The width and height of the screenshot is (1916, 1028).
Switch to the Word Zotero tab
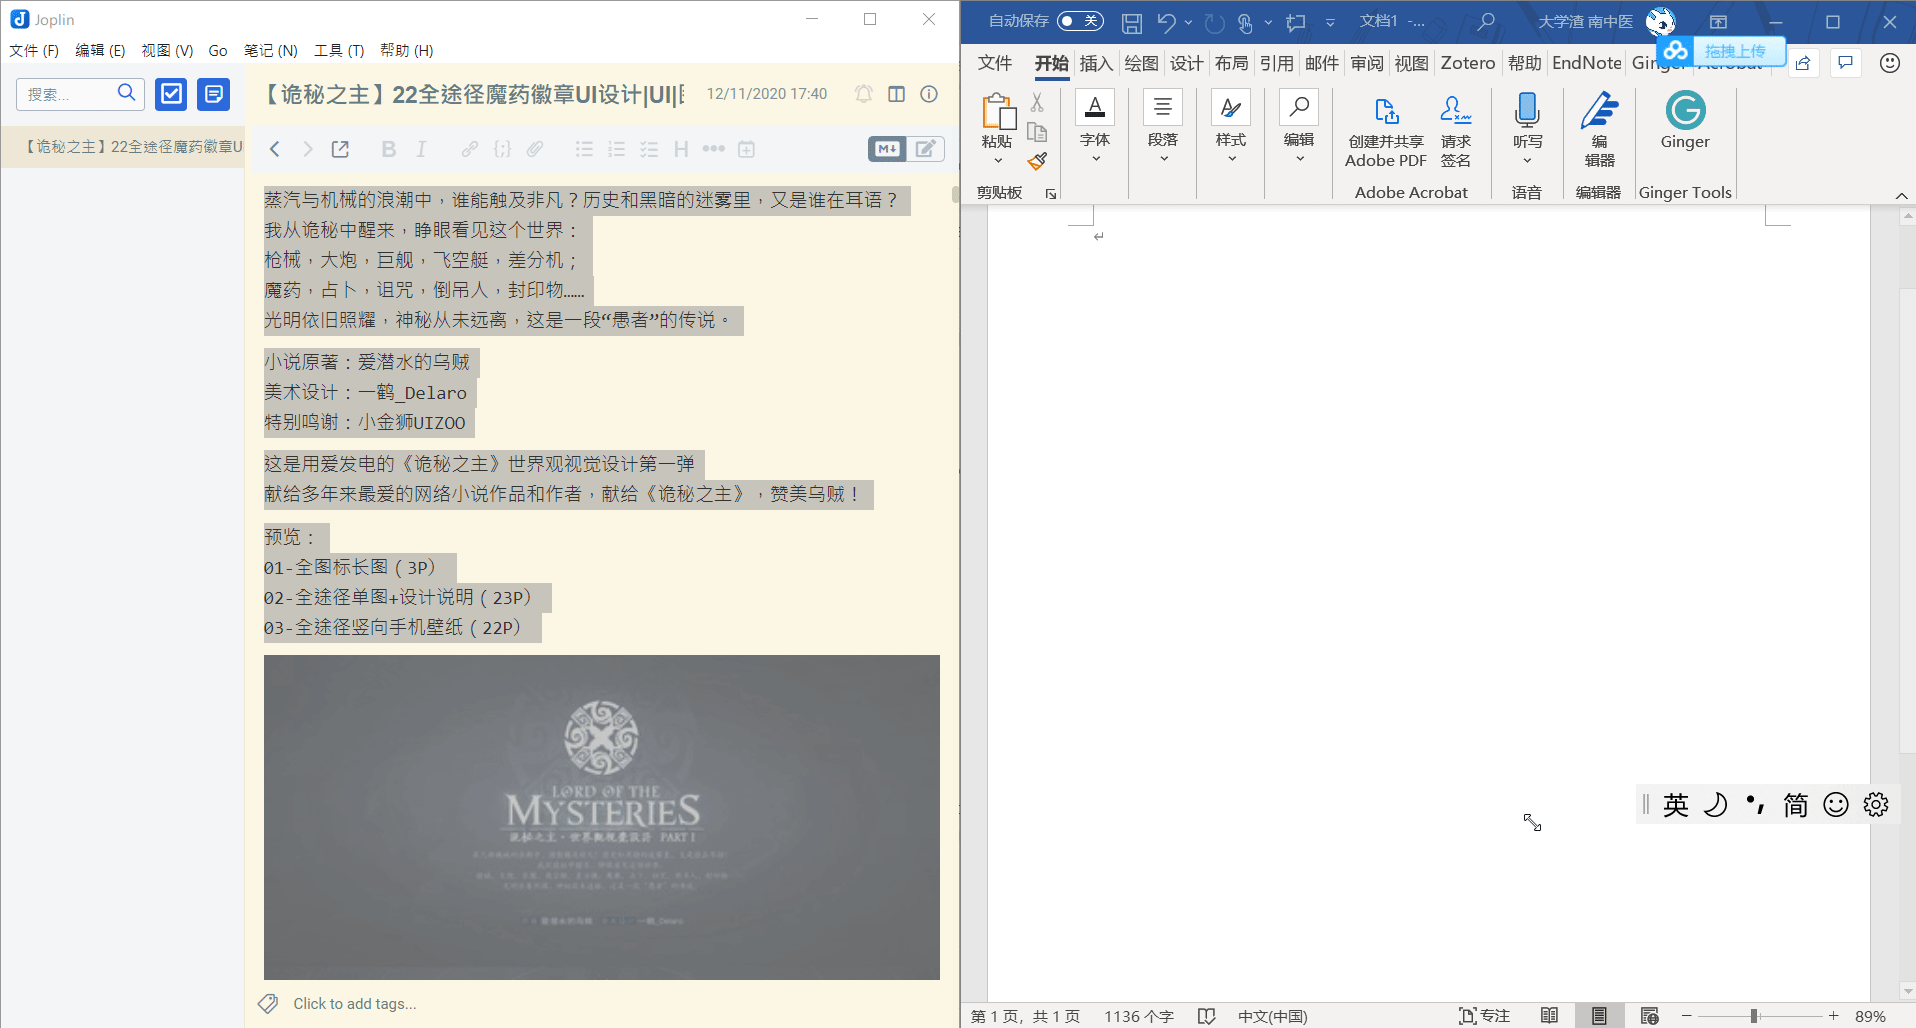click(1468, 63)
